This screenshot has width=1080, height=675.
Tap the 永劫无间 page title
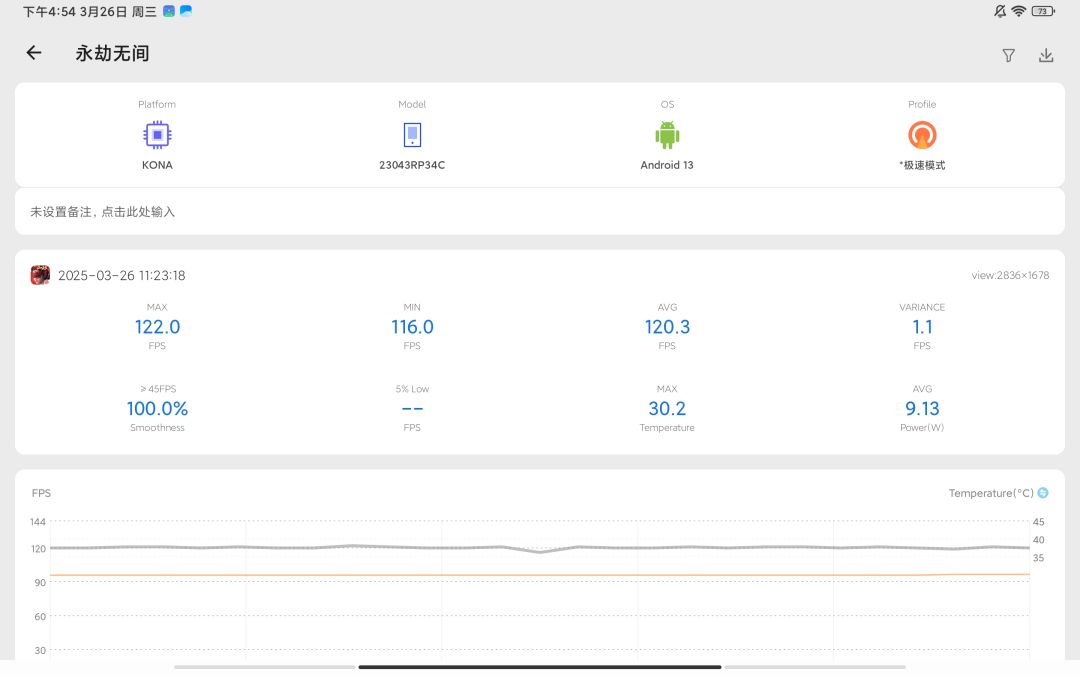pos(112,53)
